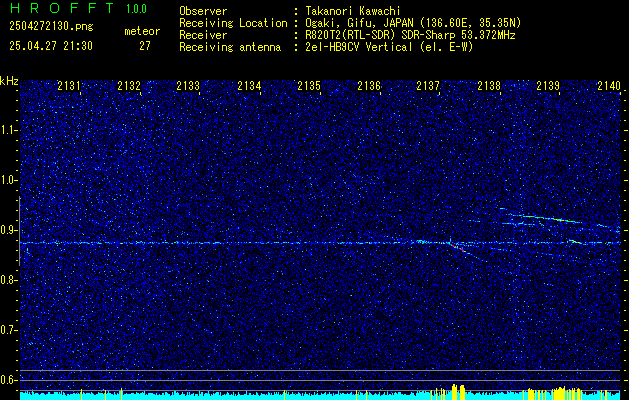The image size is (629, 400).
Task: Click the meteor label
Action: (x=142, y=31)
